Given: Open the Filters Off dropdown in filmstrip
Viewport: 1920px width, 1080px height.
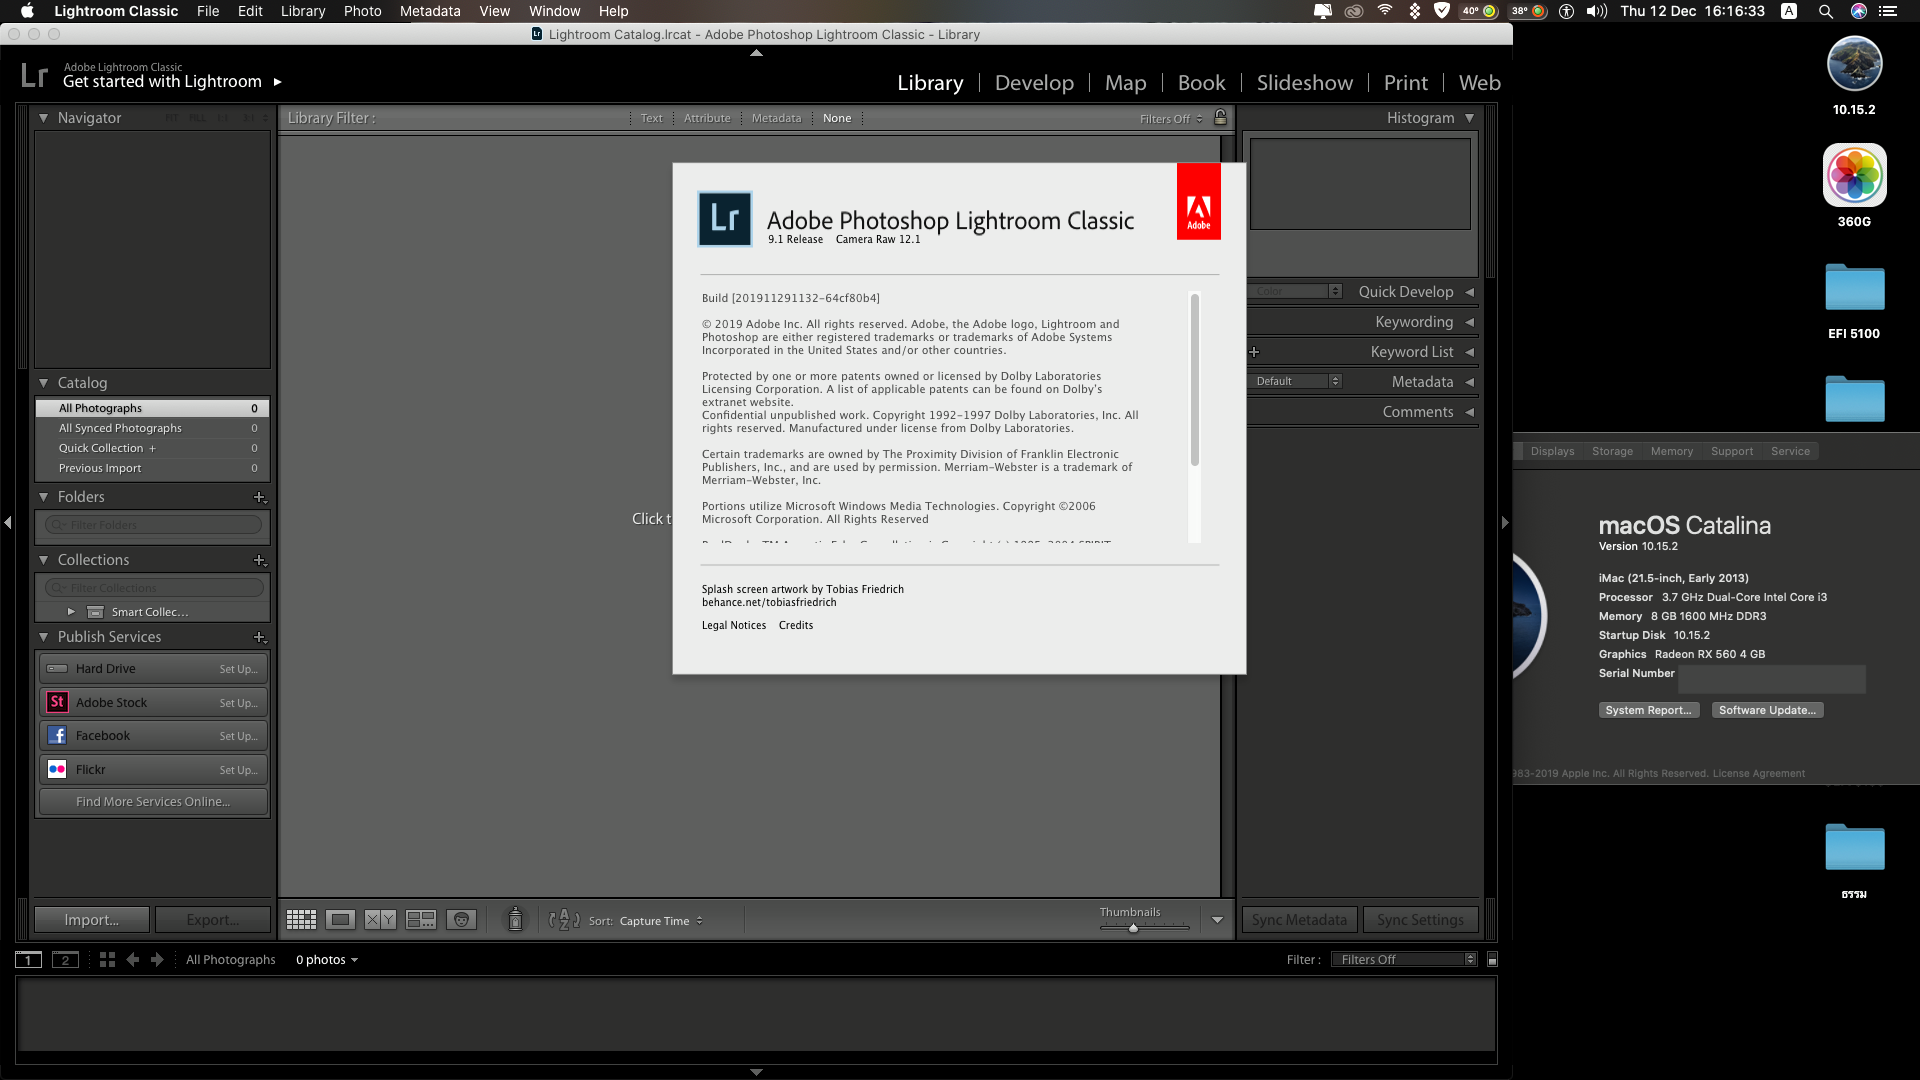Looking at the screenshot, I should tap(1405, 960).
